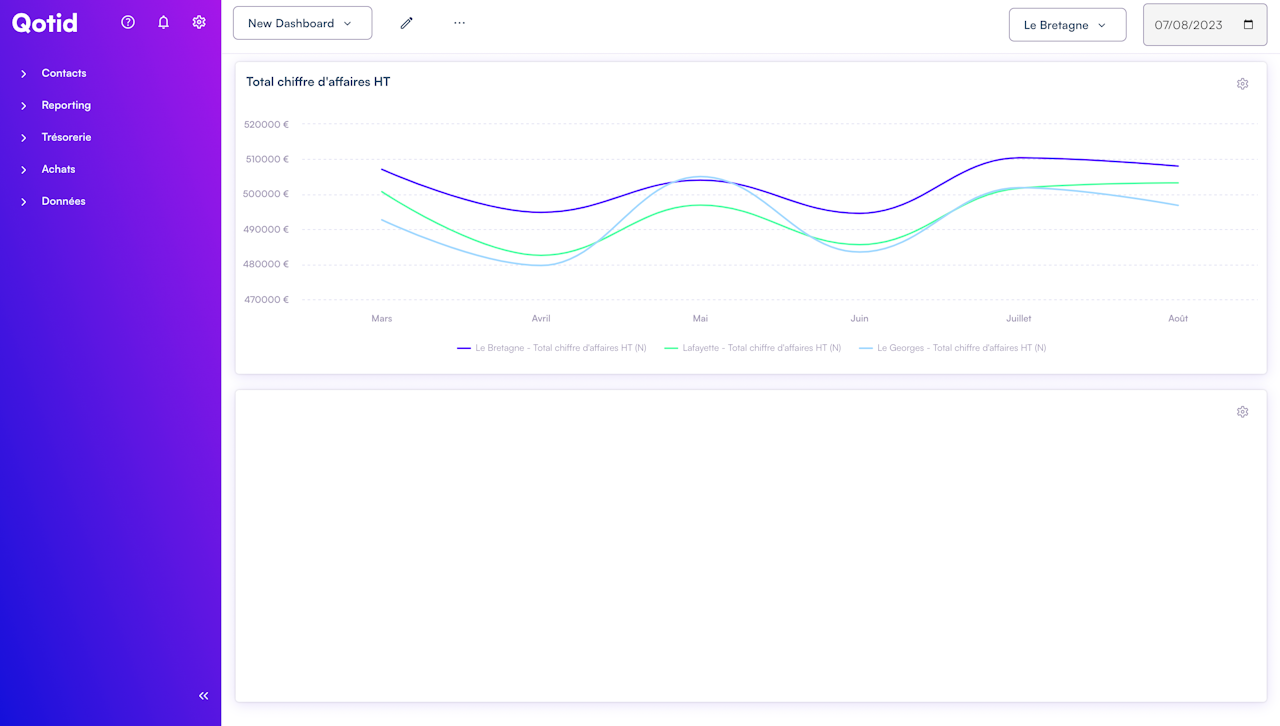Expand the Reporting sidebar menu
This screenshot has height=726, width=1280.
pos(66,105)
